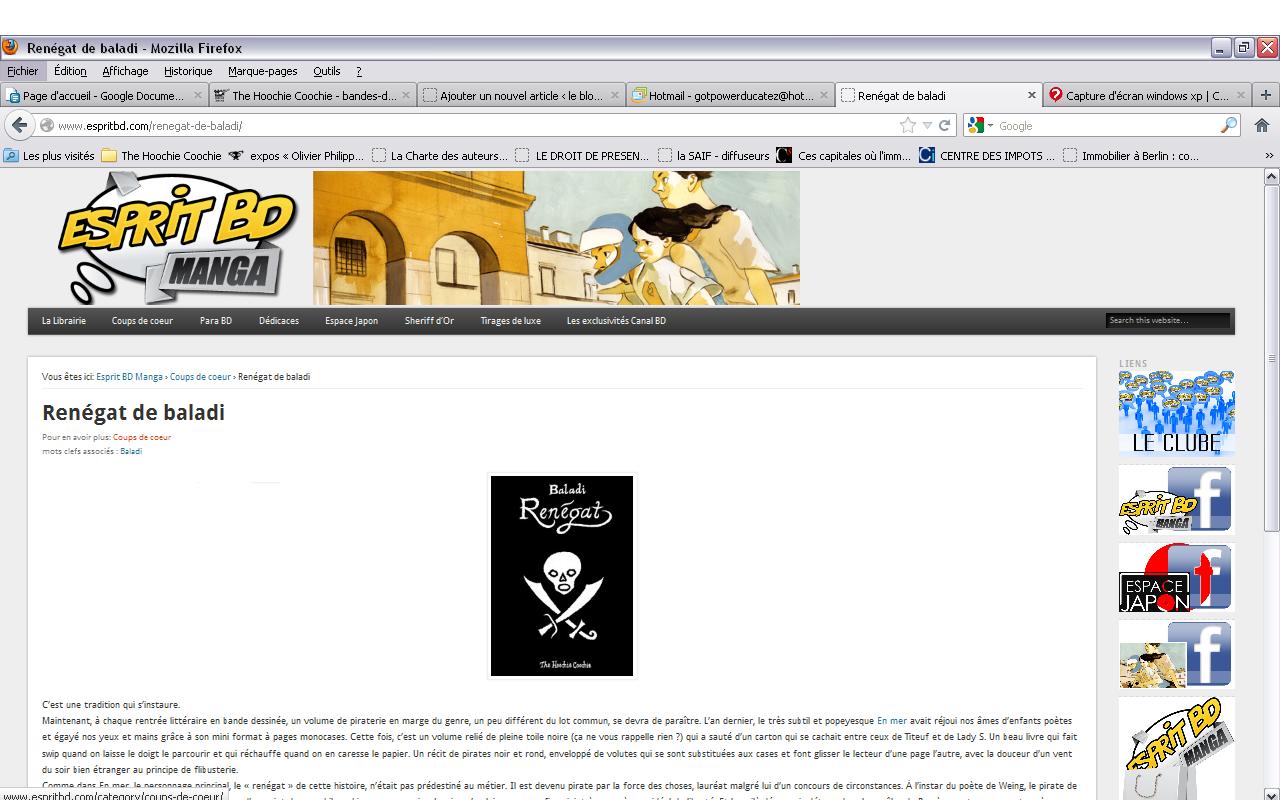The height and width of the screenshot is (800, 1280).
Task: Close the Hotmail tab
Action: [x=824, y=95]
